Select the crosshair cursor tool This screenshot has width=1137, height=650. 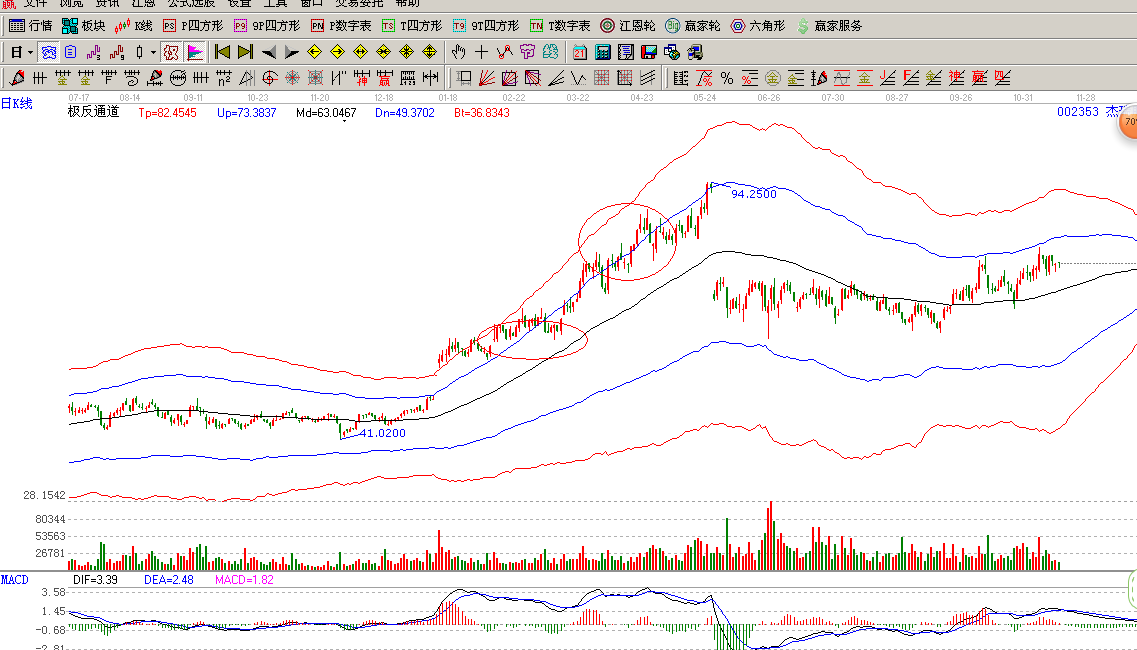pyautogui.click(x=481, y=52)
